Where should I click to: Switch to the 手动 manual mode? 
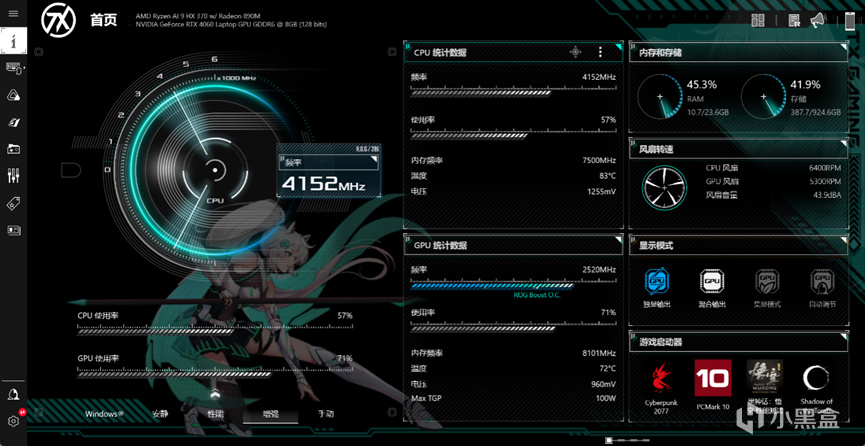click(325, 414)
